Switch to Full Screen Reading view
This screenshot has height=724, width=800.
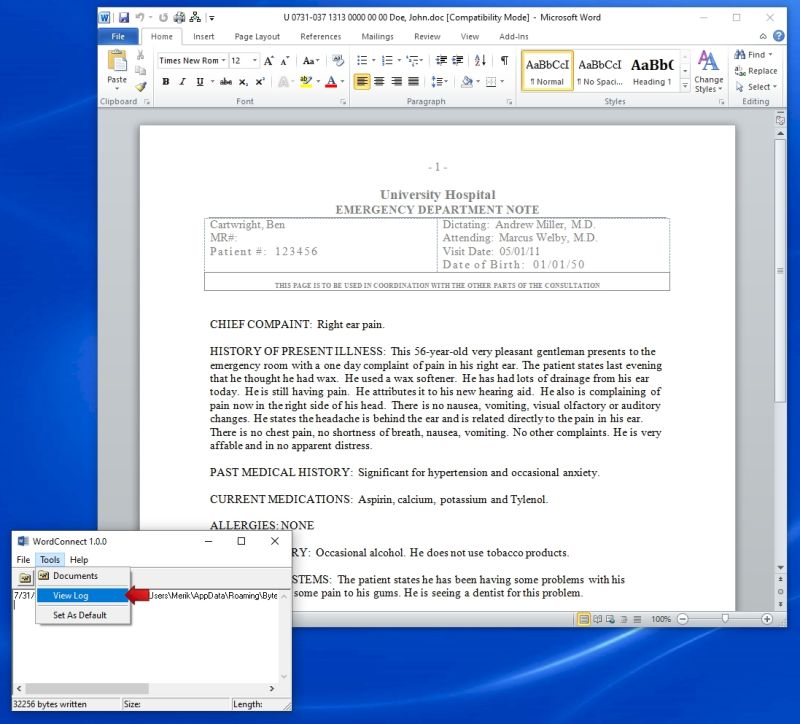tap(598, 619)
